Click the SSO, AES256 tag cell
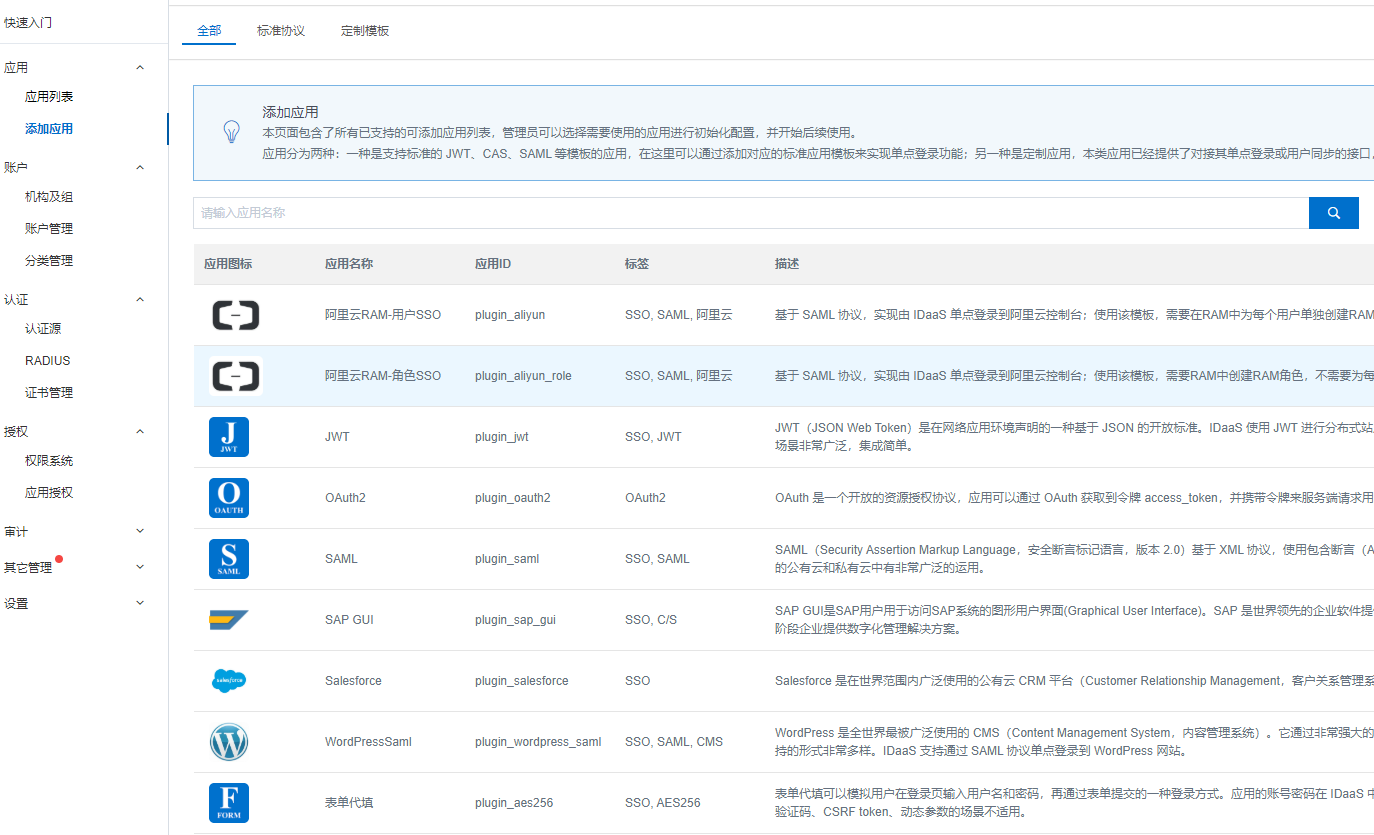Viewport: 1374px width, 835px height. click(663, 803)
